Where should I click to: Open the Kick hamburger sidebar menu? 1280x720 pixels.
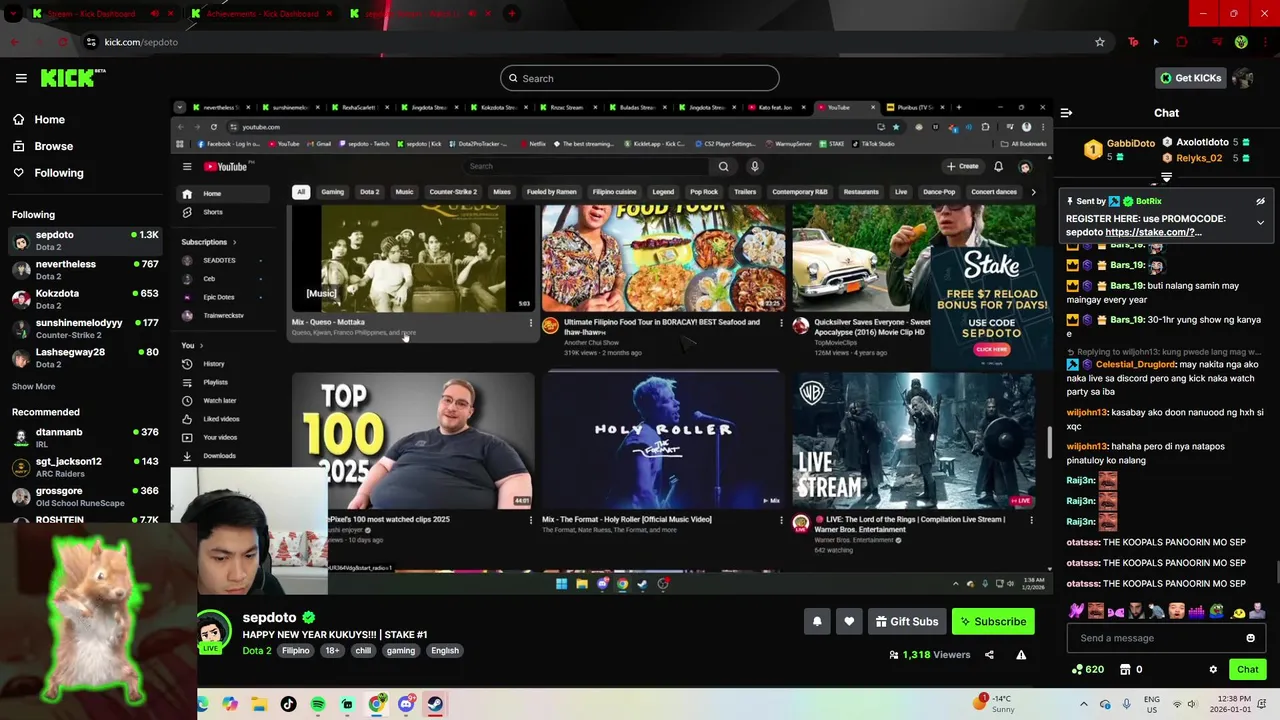point(21,78)
